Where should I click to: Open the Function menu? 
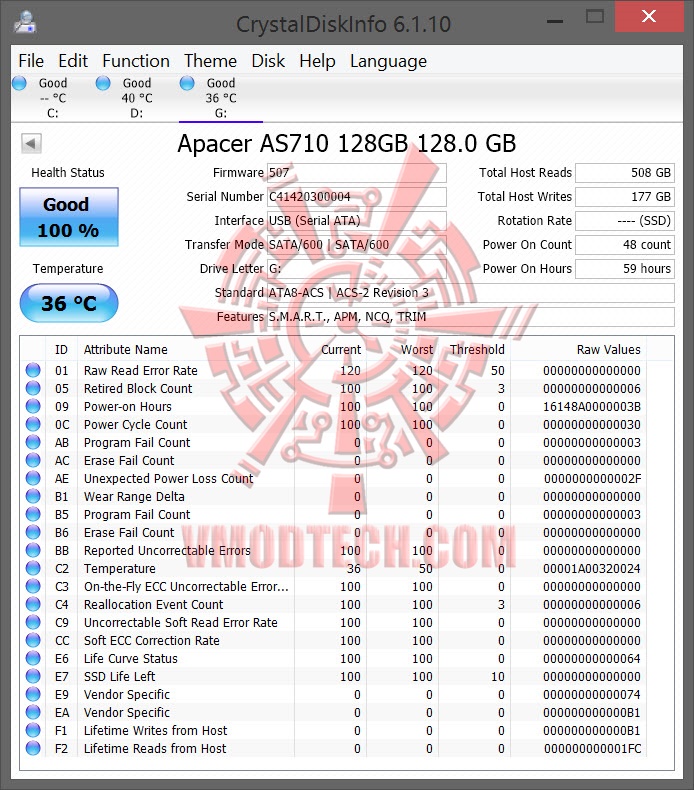[x=136, y=61]
